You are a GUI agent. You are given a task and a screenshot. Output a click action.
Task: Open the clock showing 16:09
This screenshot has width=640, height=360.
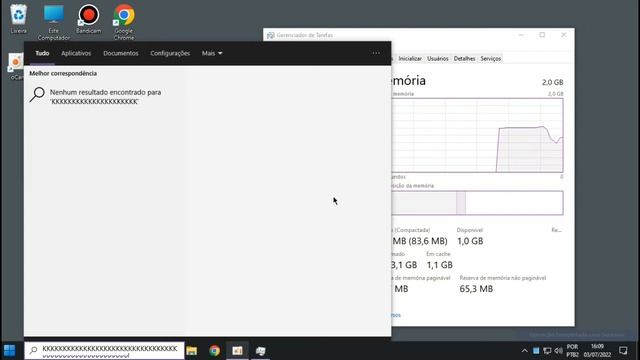597,351
